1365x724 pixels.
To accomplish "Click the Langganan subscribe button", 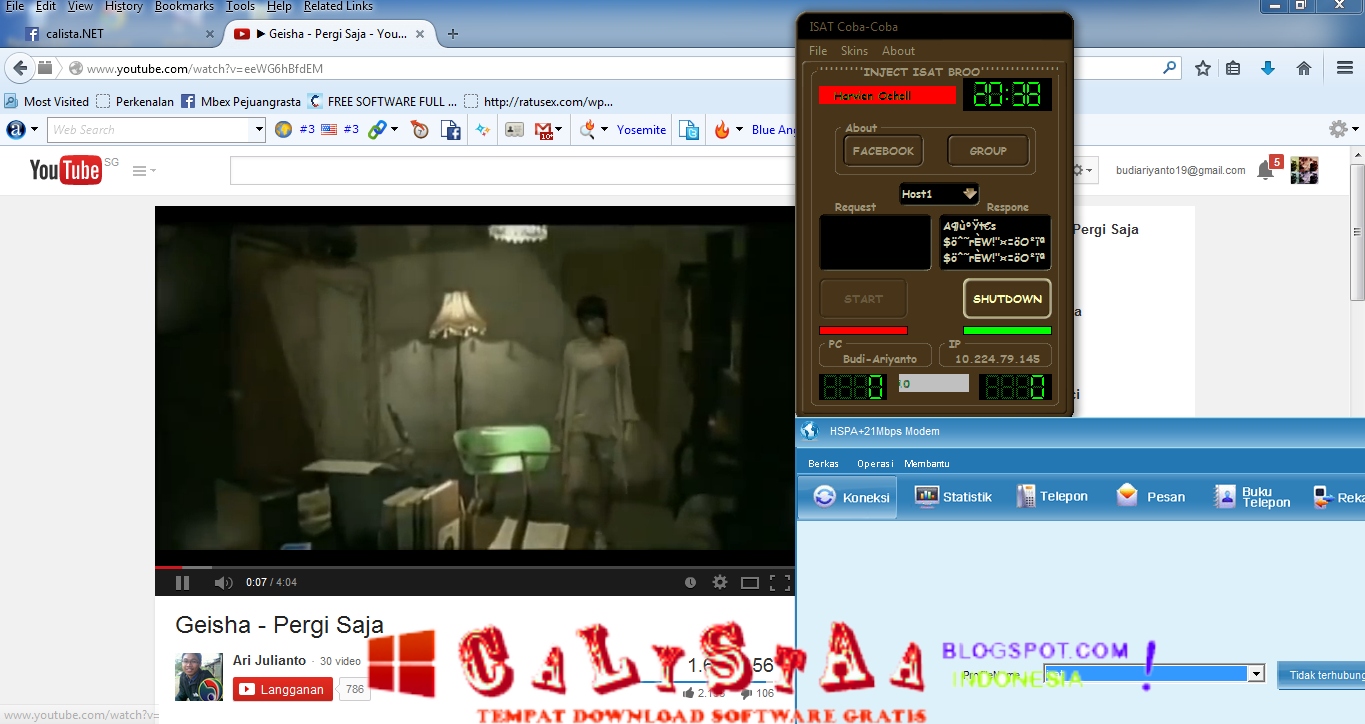I will [284, 689].
